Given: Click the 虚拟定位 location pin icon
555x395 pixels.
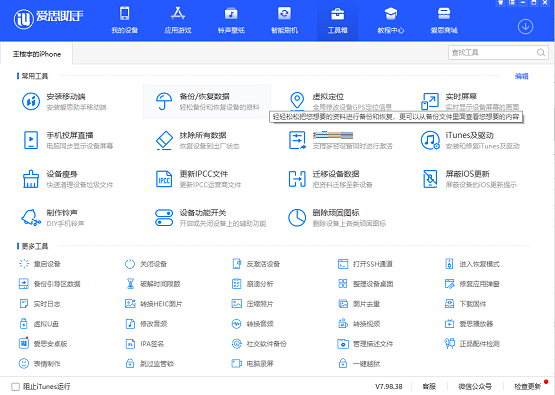Looking at the screenshot, I should click(297, 101).
